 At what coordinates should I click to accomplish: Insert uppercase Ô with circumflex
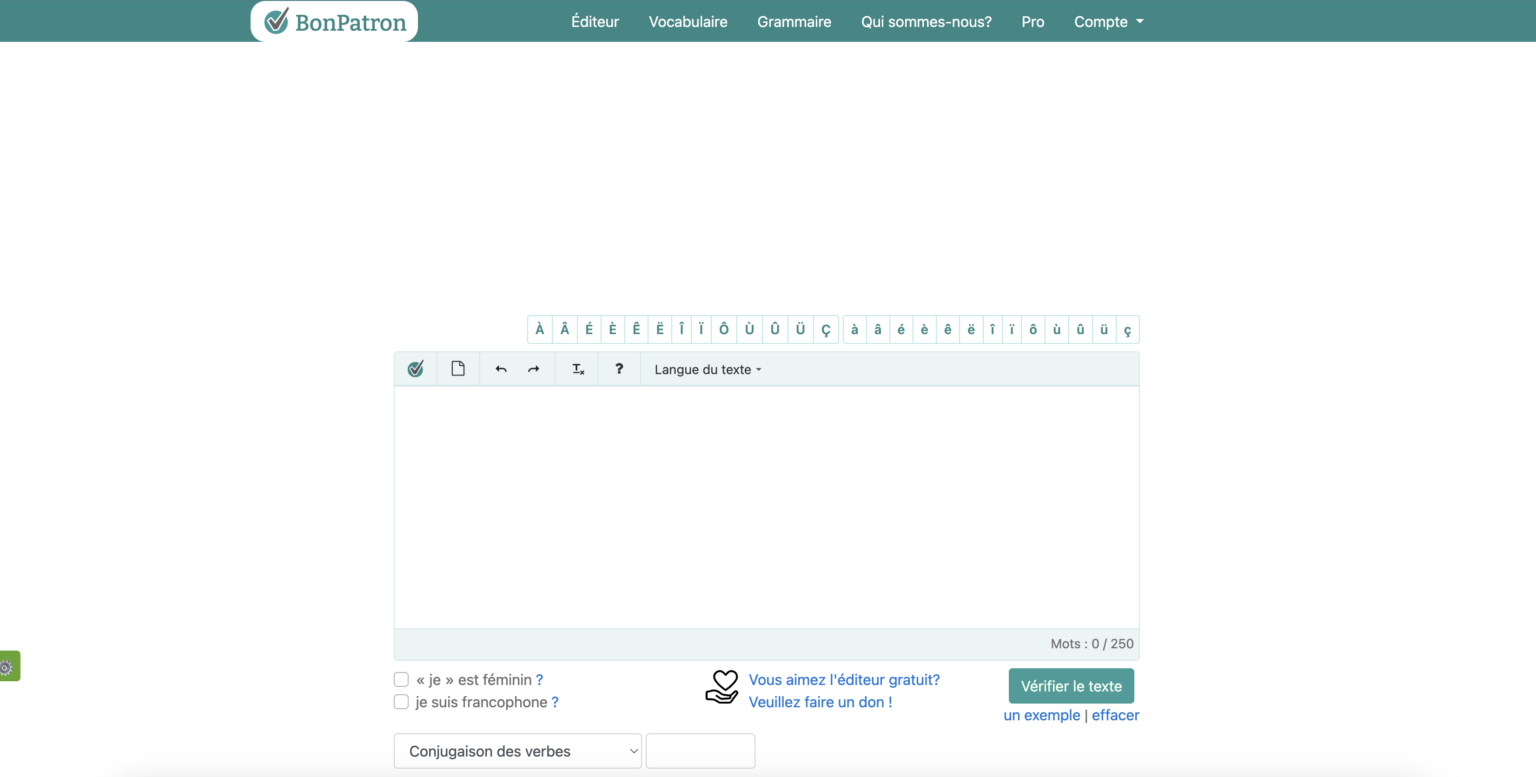tap(724, 330)
